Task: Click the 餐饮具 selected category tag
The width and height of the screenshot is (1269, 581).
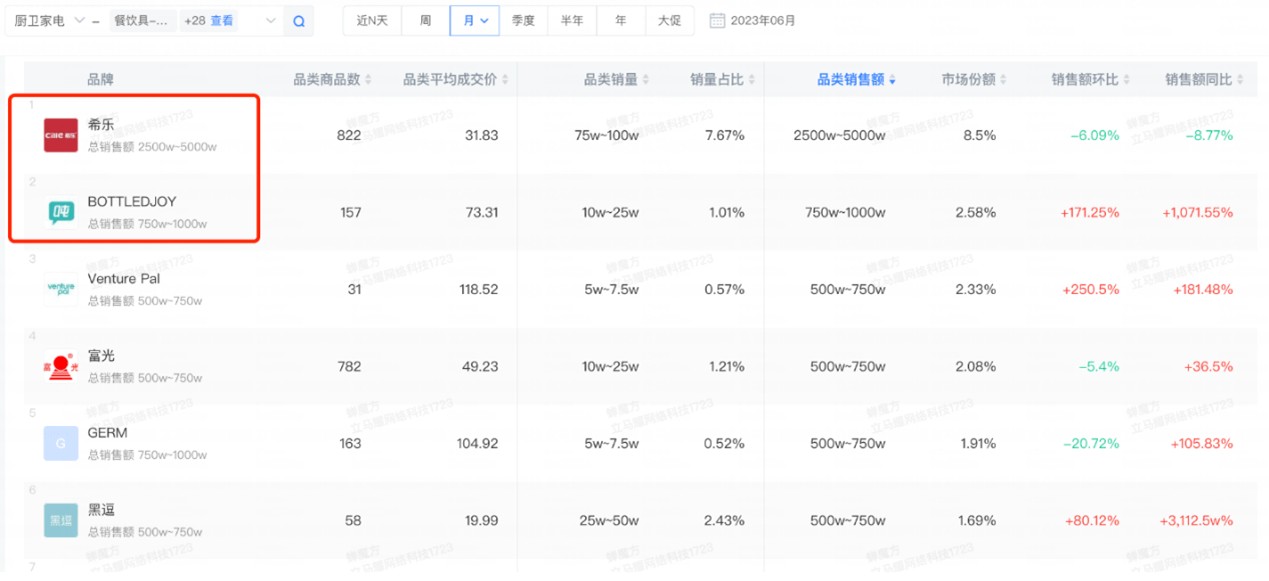Action: (x=144, y=20)
